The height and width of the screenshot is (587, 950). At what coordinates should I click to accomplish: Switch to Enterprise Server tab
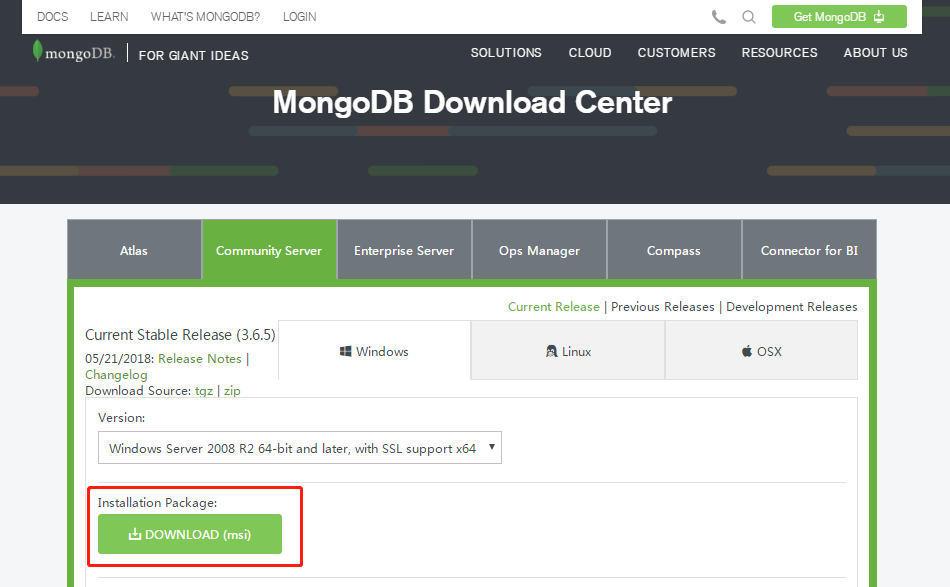coord(404,250)
